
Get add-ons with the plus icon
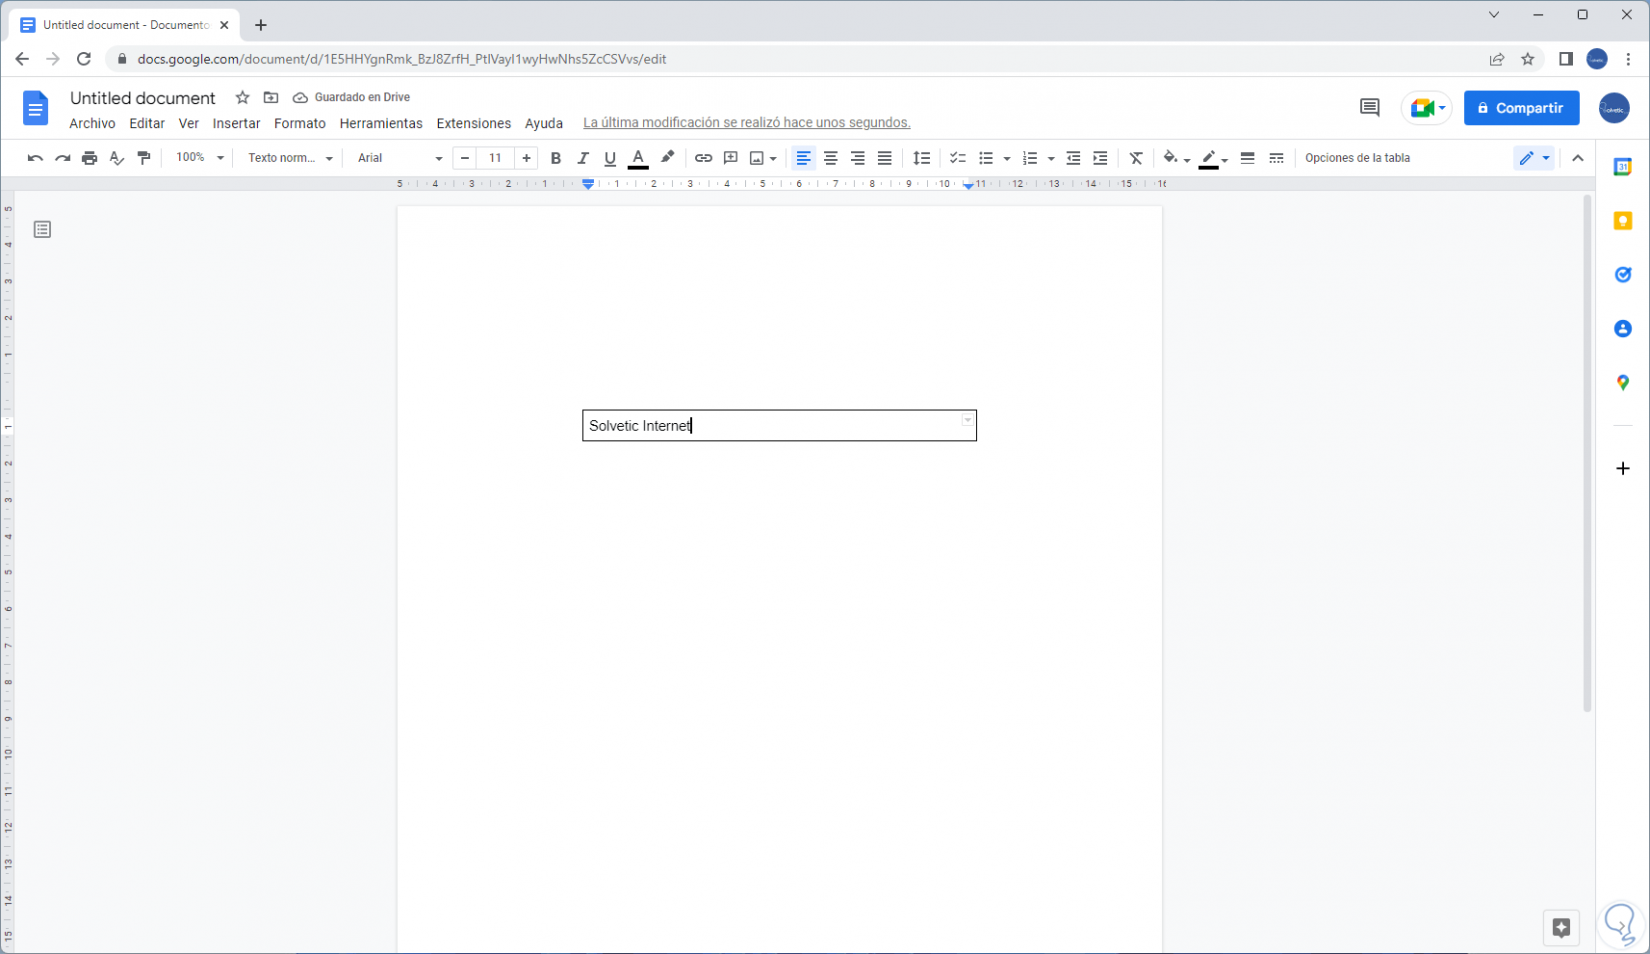coord(1623,468)
